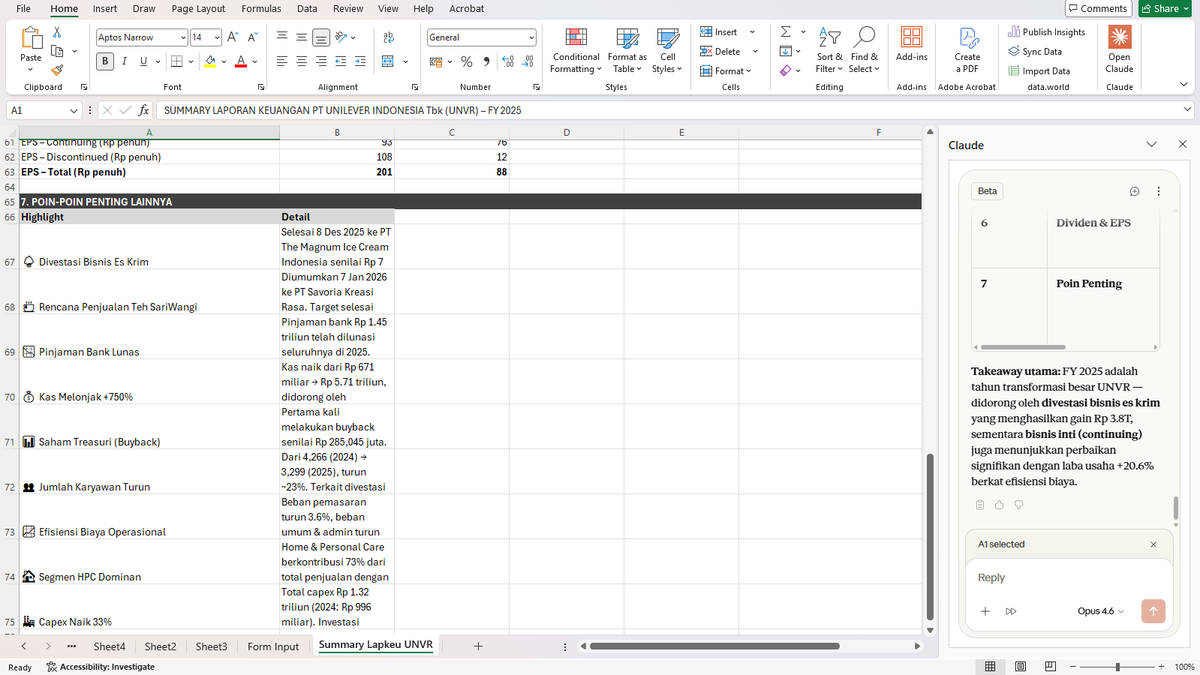The width and height of the screenshot is (1200, 675).
Task: Click the Decrease Decimal icon
Action: (x=527, y=61)
